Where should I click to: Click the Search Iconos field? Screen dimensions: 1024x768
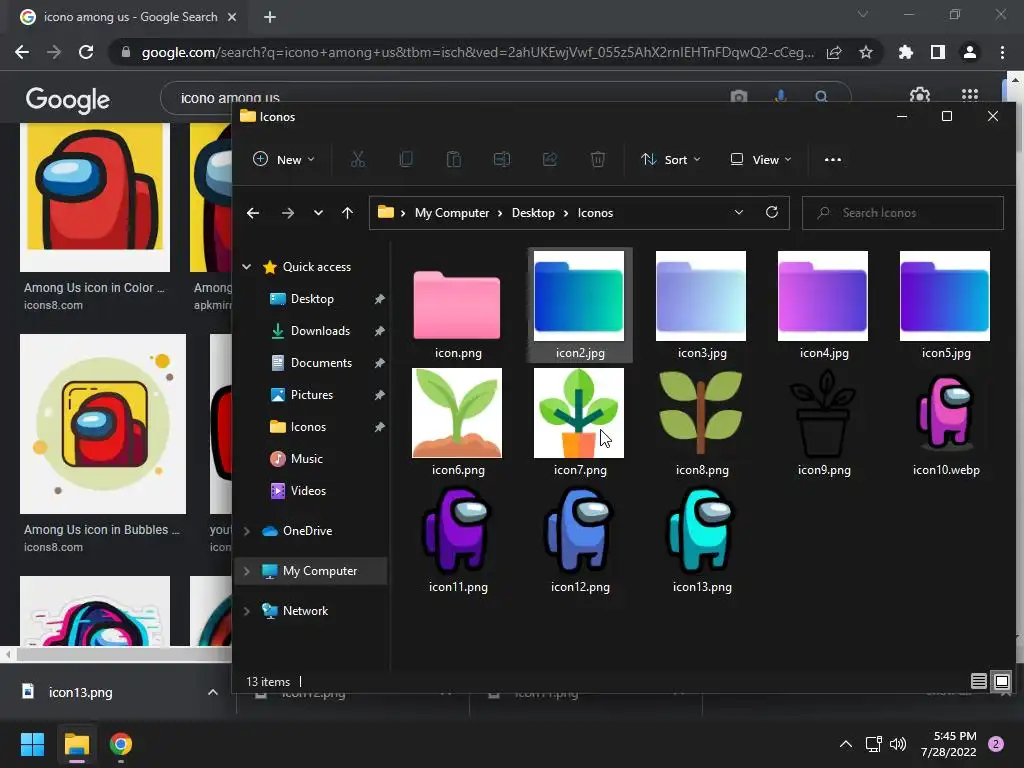tap(903, 213)
